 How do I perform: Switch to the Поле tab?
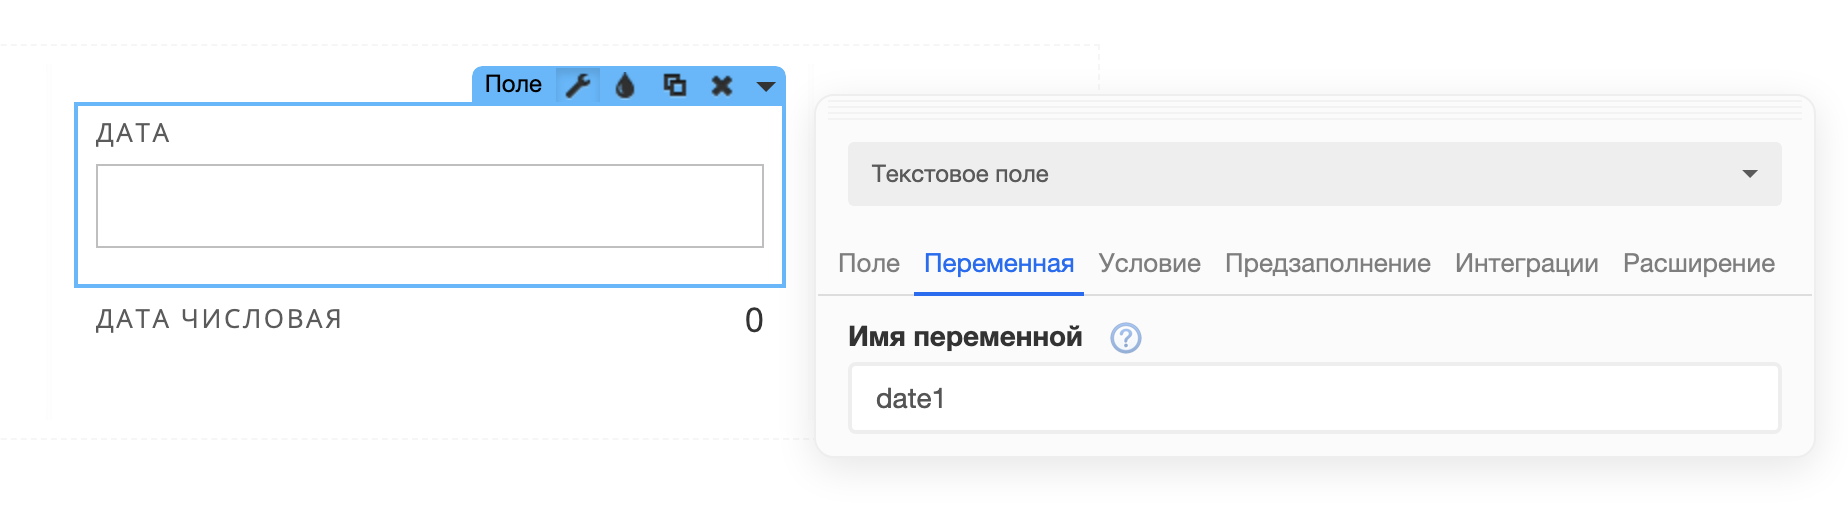point(869,263)
